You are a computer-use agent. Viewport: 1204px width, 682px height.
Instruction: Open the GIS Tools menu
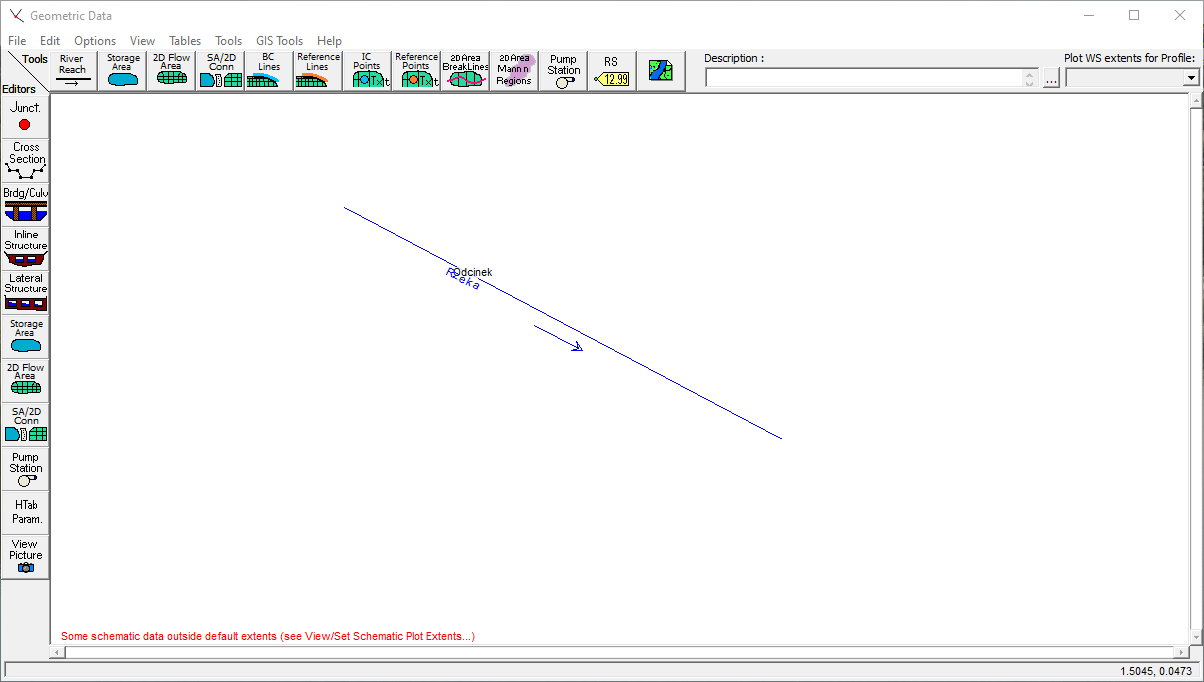279,41
